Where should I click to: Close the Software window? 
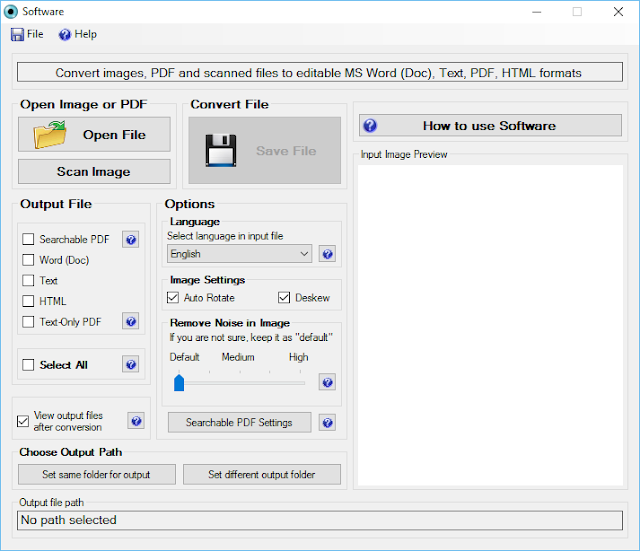pos(618,12)
